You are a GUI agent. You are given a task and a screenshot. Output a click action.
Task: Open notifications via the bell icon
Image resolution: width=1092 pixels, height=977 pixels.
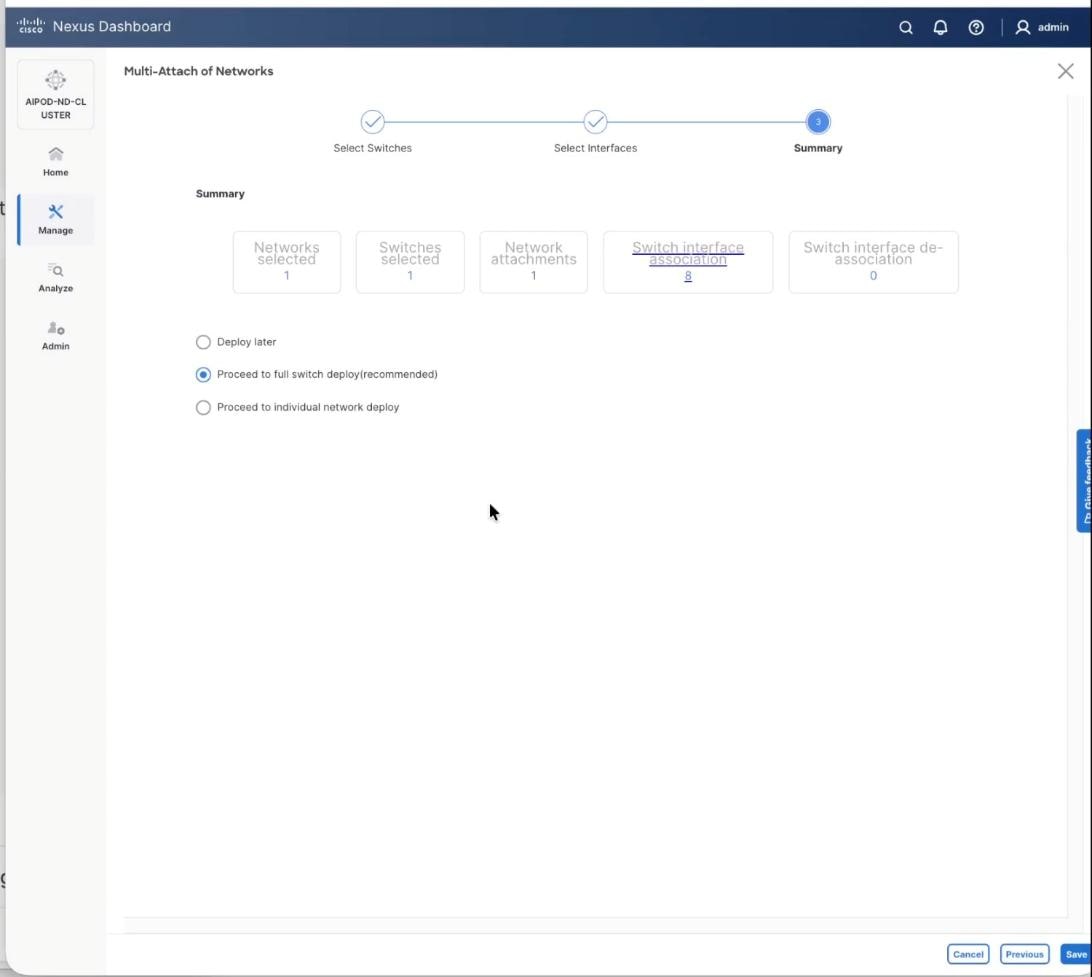pos(940,27)
